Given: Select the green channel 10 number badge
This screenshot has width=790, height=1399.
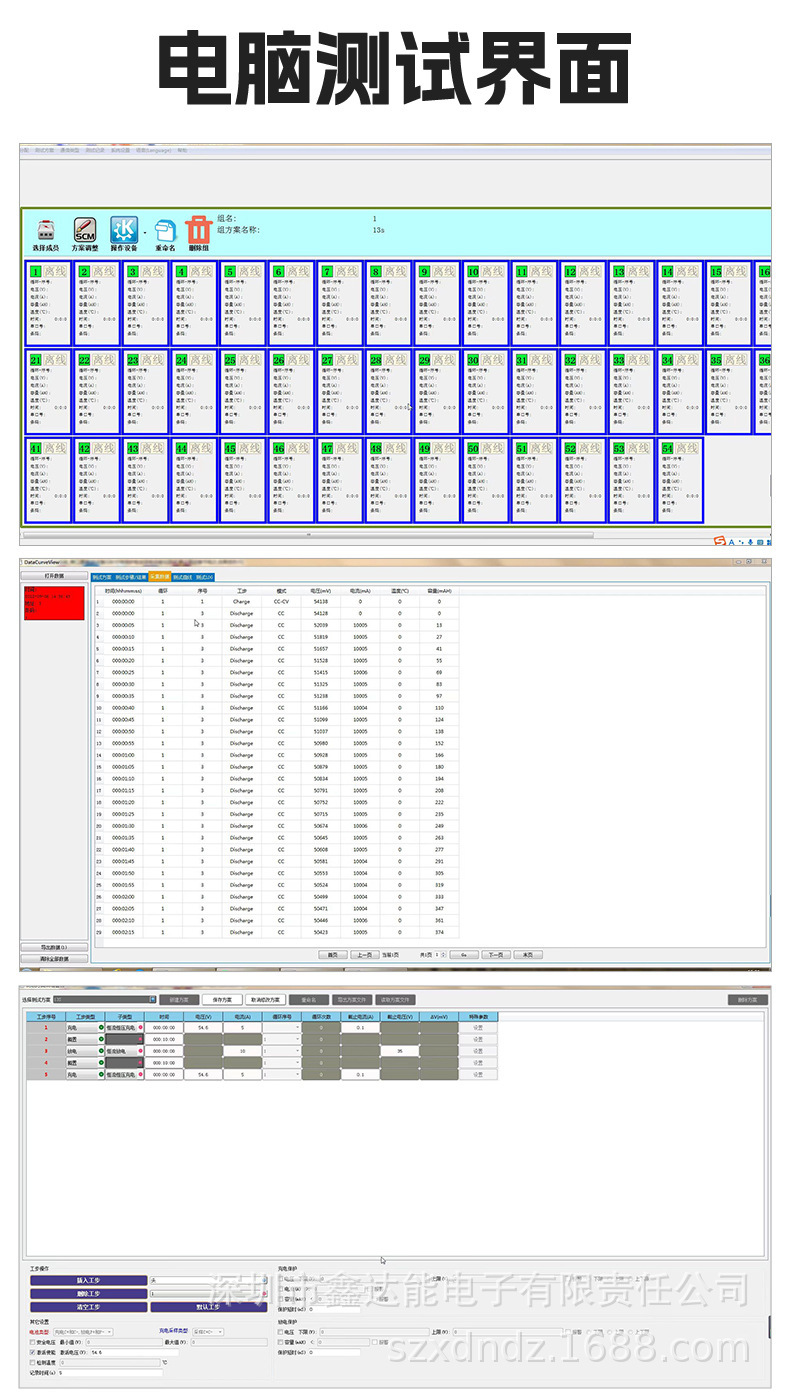Looking at the screenshot, I should 473,271.
